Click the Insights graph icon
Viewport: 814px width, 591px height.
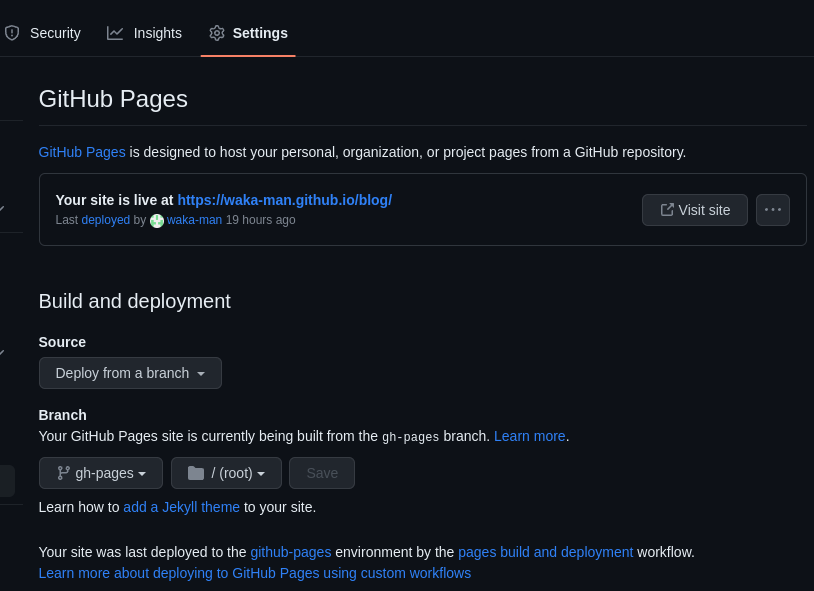115,33
